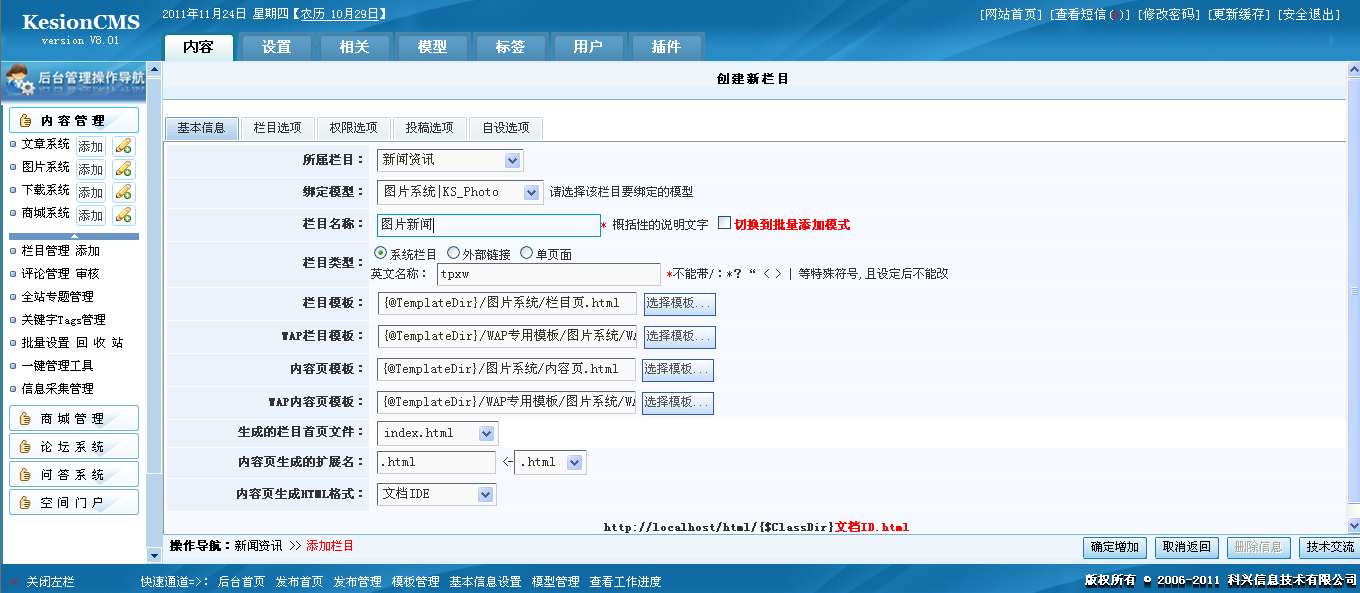Click the hand icon on 论坛系统 panel

pos(25,447)
